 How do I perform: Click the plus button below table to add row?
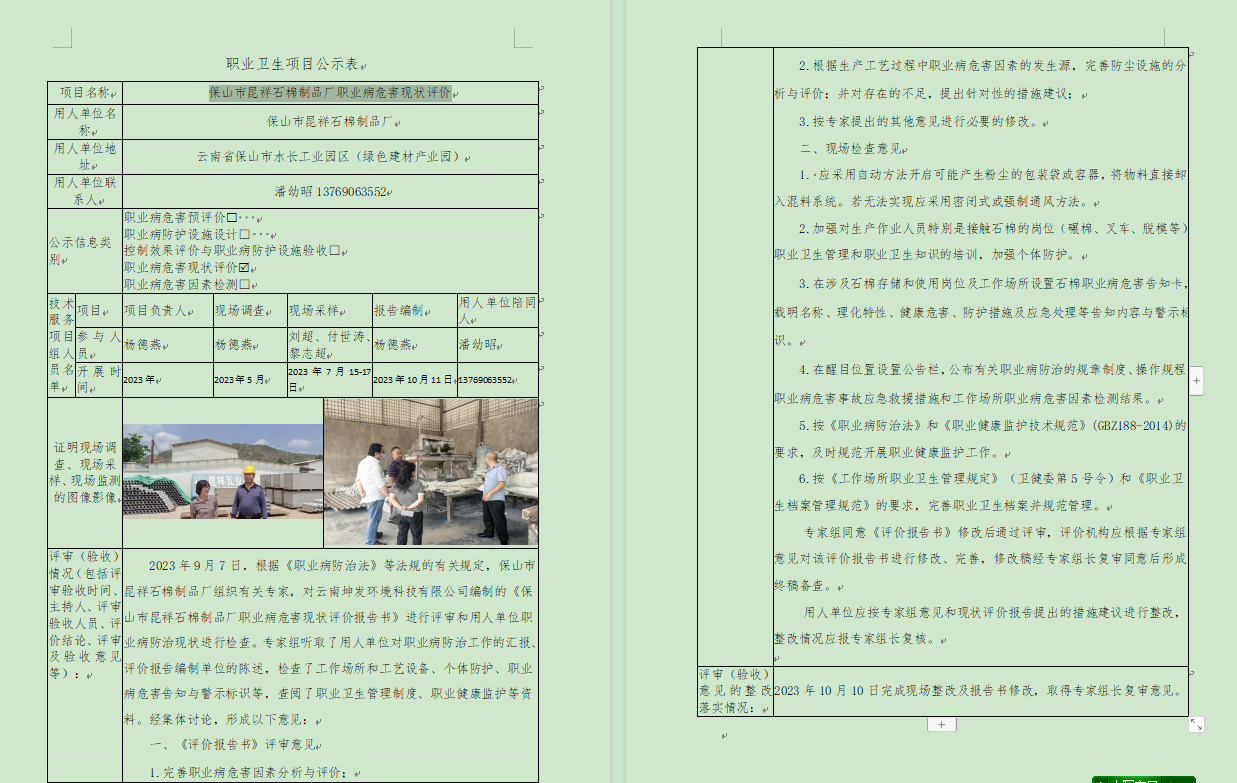pyautogui.click(x=941, y=724)
